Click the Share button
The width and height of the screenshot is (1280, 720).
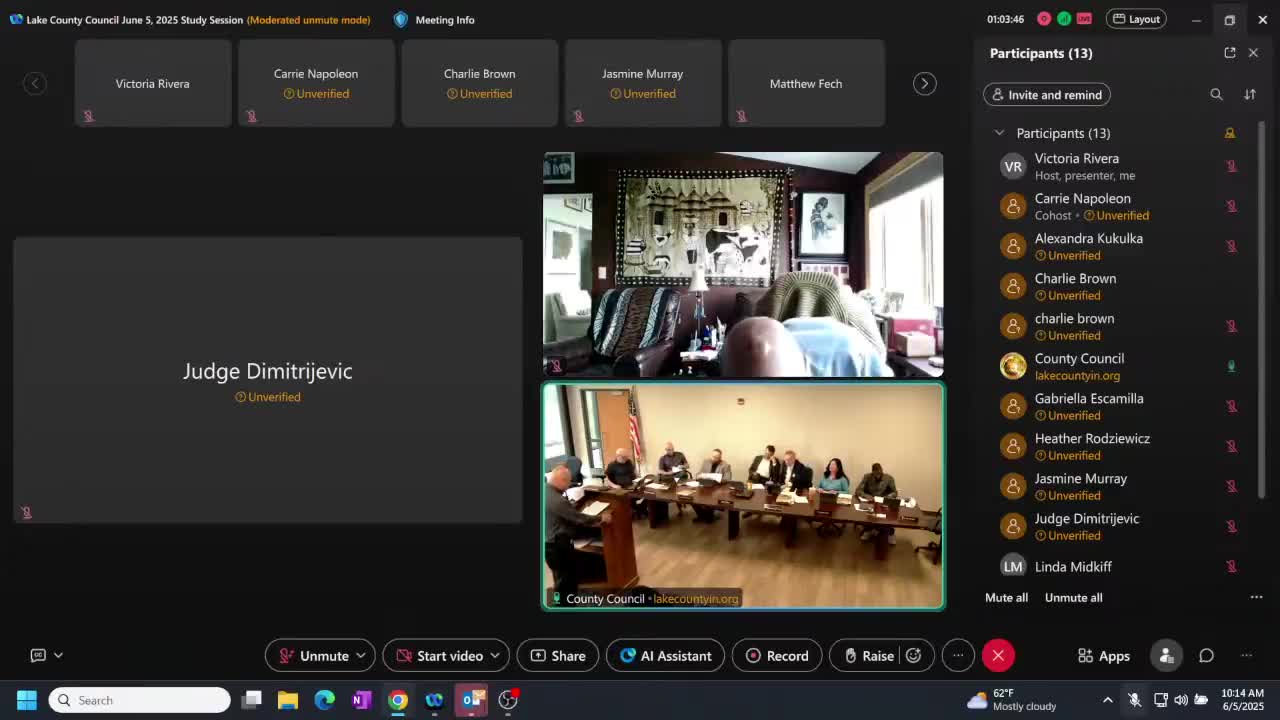558,656
